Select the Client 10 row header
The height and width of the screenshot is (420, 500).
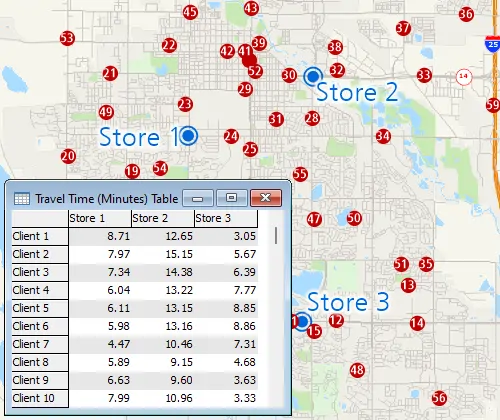click(x=40, y=399)
